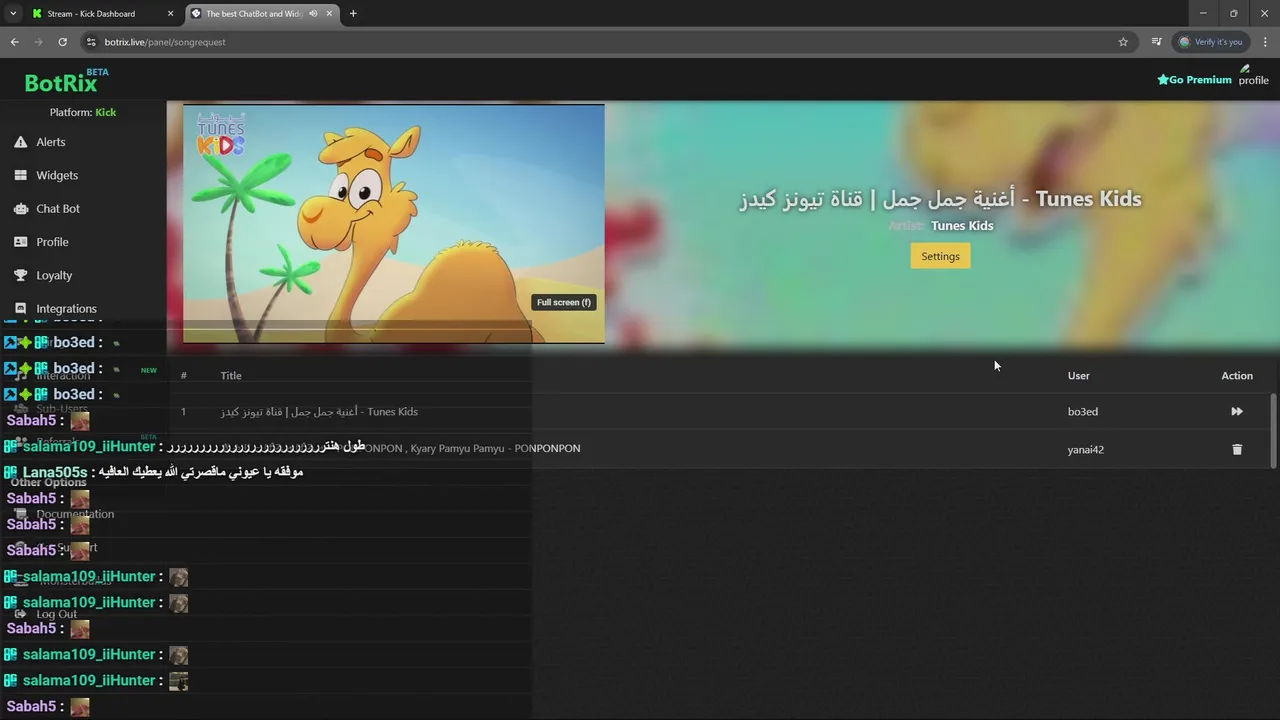Viewport: 1280px width, 720px height.
Task: Close the Kick Dashboard tab
Action: tap(170, 14)
